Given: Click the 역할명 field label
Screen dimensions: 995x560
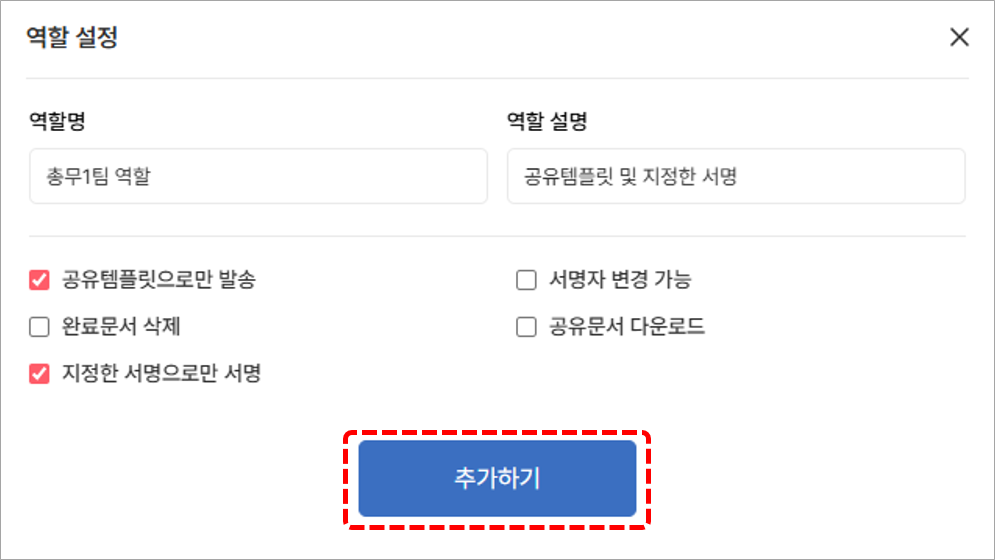Looking at the screenshot, I should click(57, 122).
